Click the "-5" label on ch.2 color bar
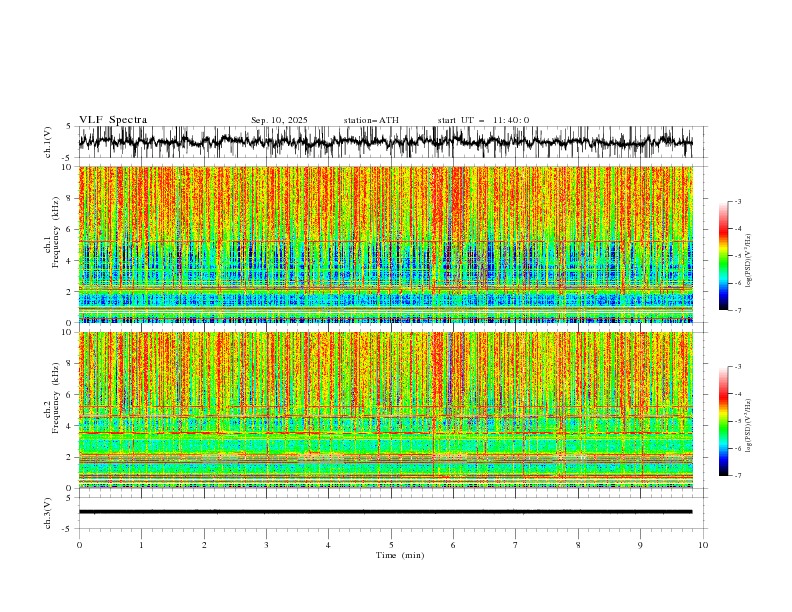792x612 pixels. click(x=738, y=421)
